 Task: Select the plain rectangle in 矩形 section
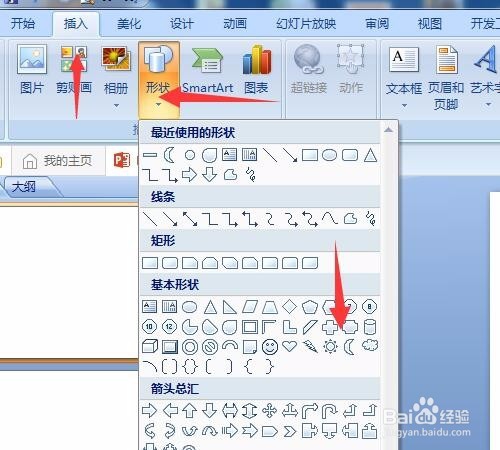[150, 263]
